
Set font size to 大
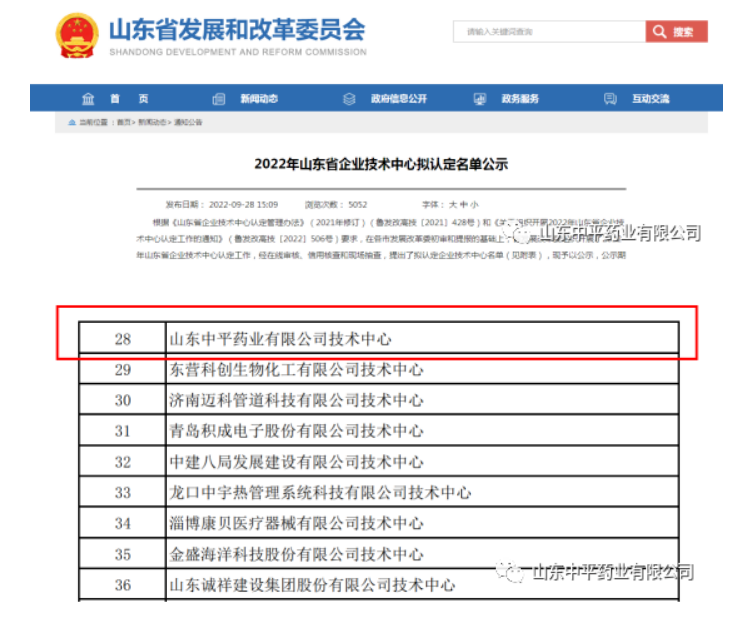(453, 205)
